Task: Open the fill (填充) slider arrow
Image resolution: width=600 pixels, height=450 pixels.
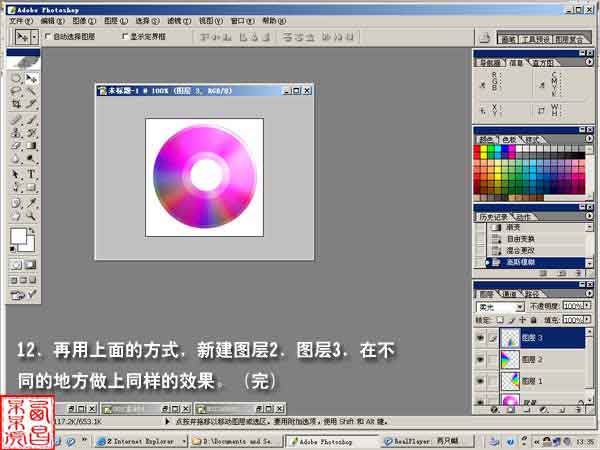Action: [587, 320]
